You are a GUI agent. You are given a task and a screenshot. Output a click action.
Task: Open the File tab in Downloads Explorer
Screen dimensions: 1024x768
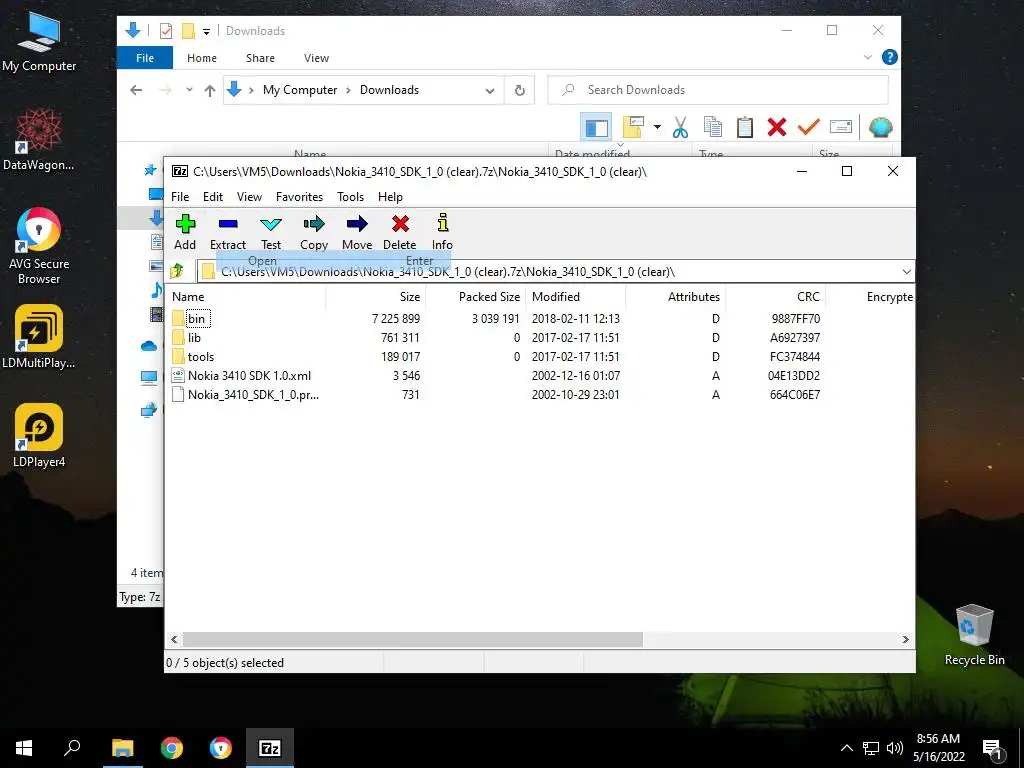point(145,57)
